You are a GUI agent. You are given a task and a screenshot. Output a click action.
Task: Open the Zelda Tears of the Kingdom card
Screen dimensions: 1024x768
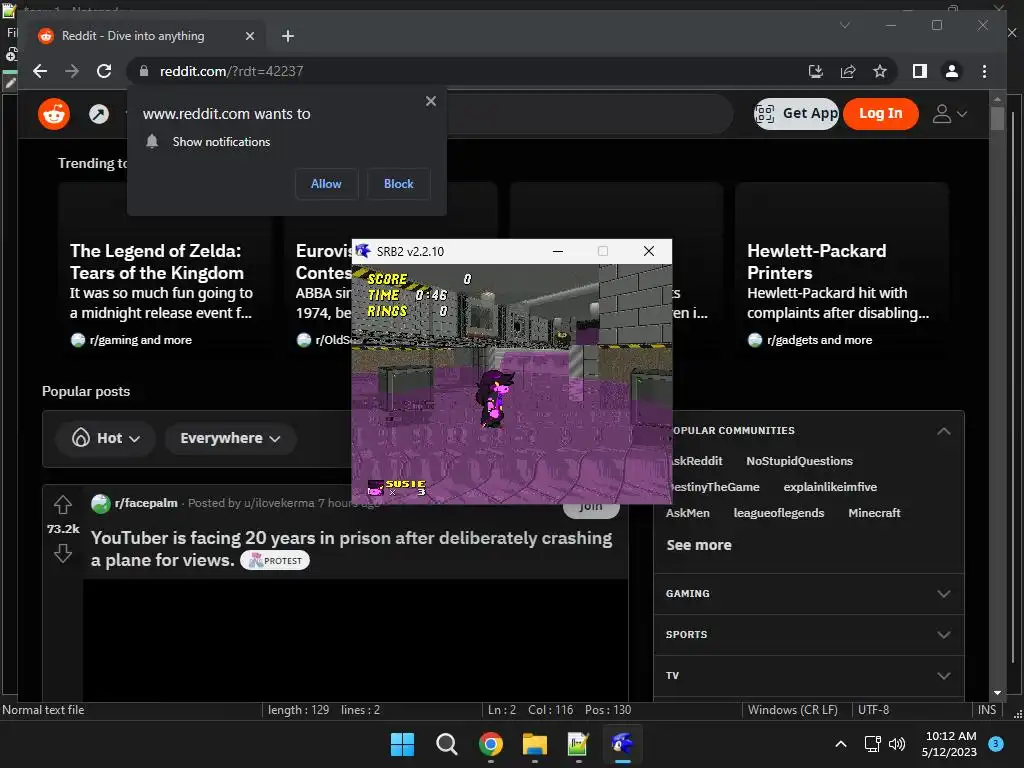point(165,271)
